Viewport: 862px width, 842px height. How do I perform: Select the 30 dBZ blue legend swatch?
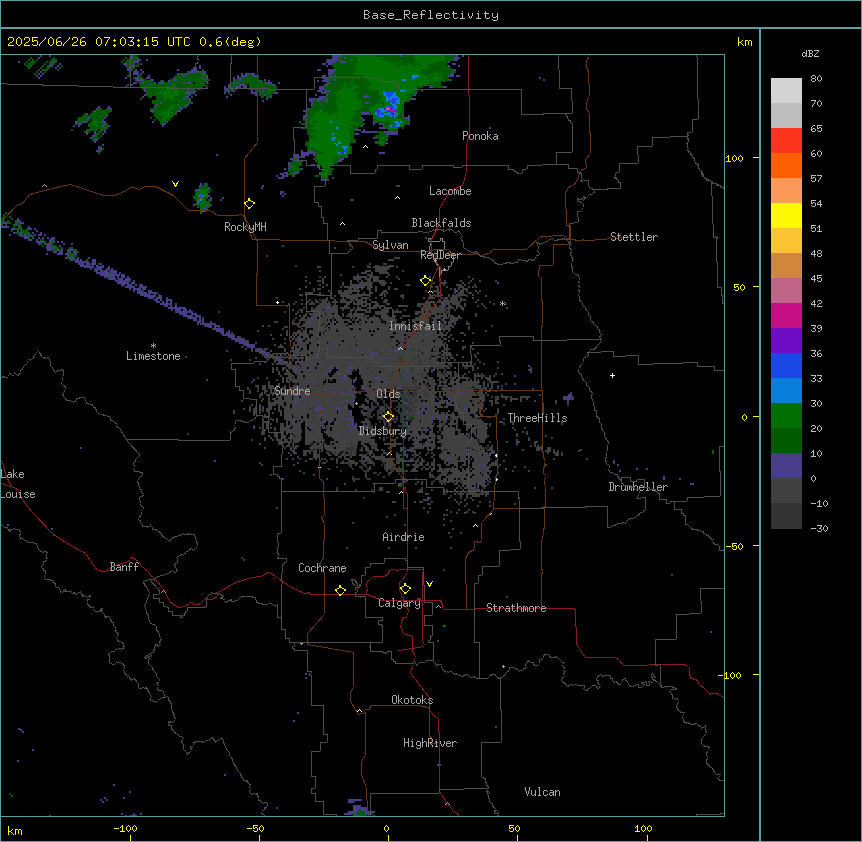pos(786,390)
